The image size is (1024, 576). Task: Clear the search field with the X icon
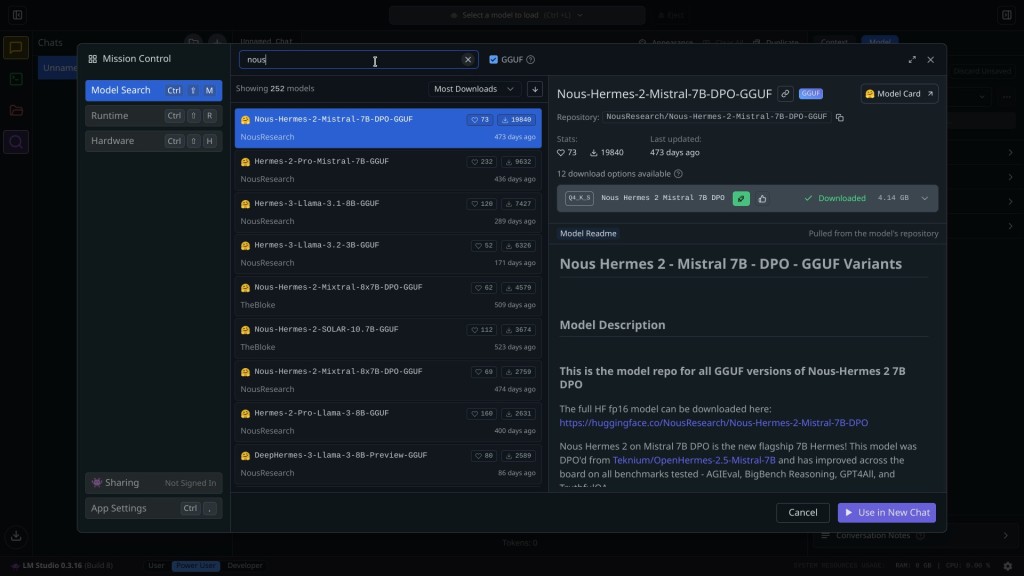[467, 60]
